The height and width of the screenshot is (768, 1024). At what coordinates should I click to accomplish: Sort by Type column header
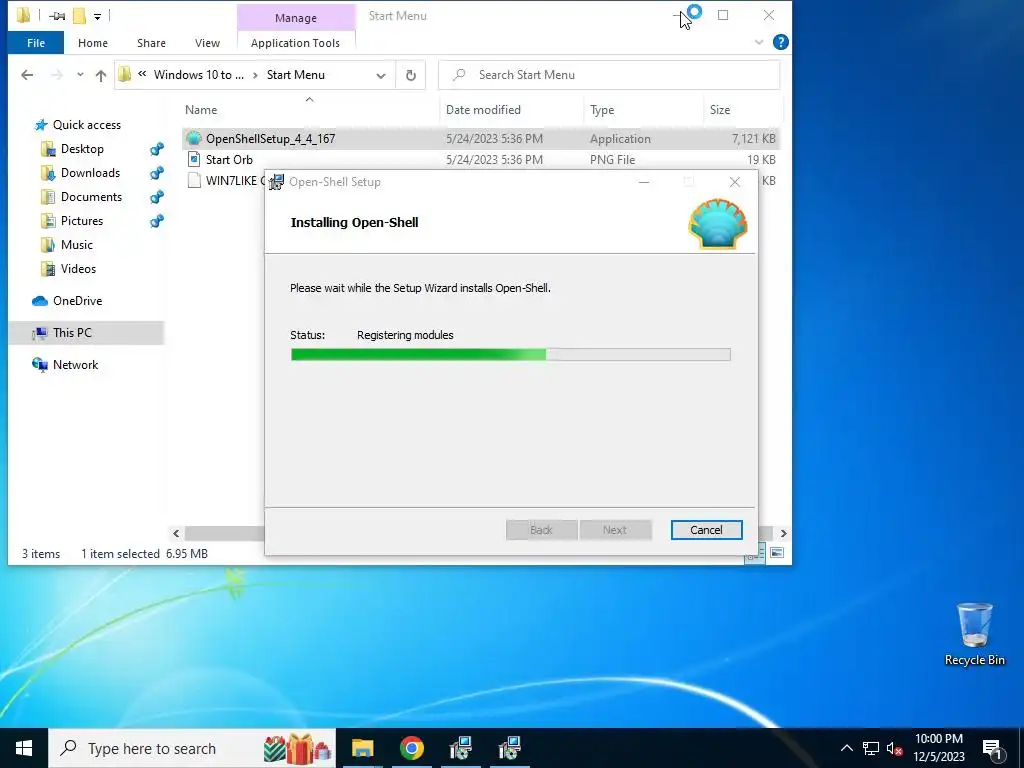(643, 110)
